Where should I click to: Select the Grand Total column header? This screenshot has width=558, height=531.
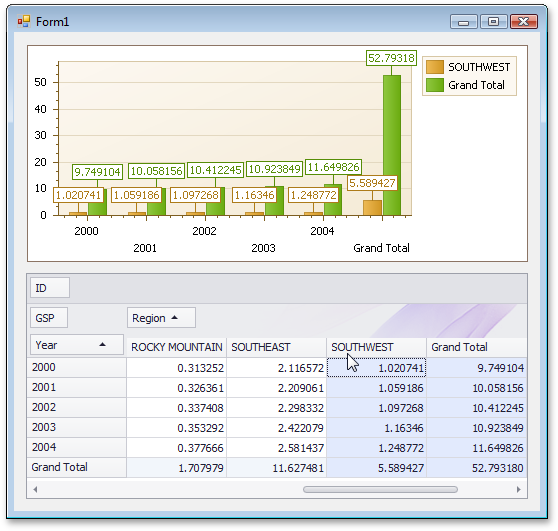pyautogui.click(x=477, y=347)
